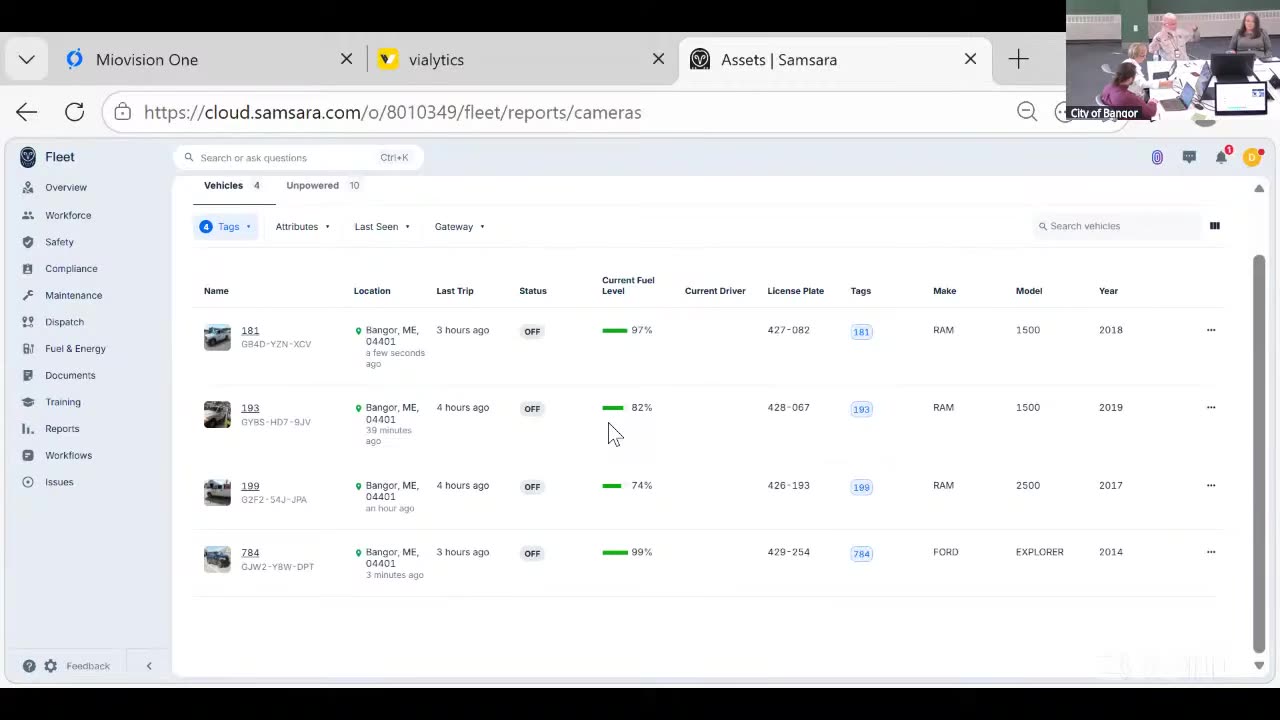Open more options for vehicle 193
The height and width of the screenshot is (720, 1280).
tap(1211, 408)
